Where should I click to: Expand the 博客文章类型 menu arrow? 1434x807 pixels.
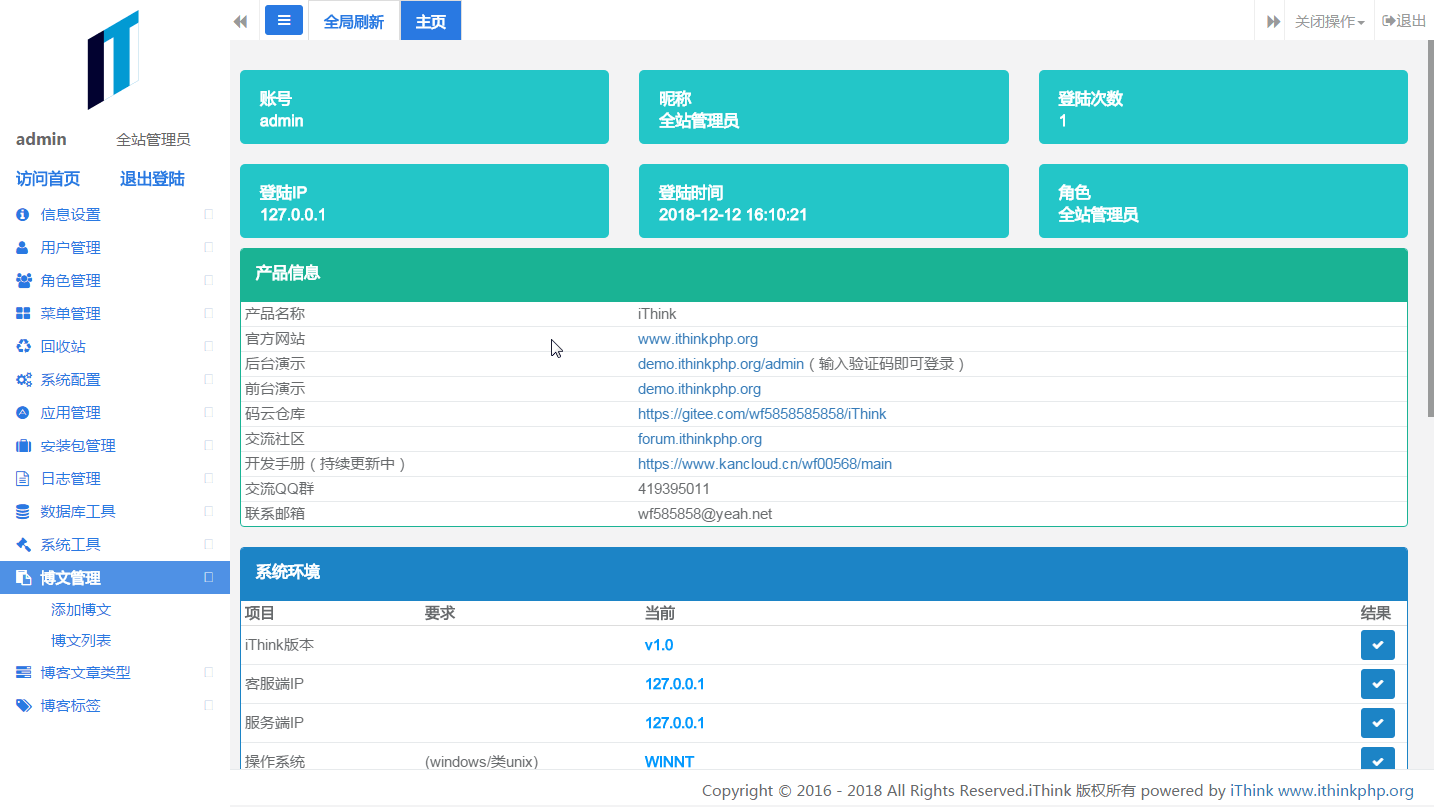[x=209, y=672]
